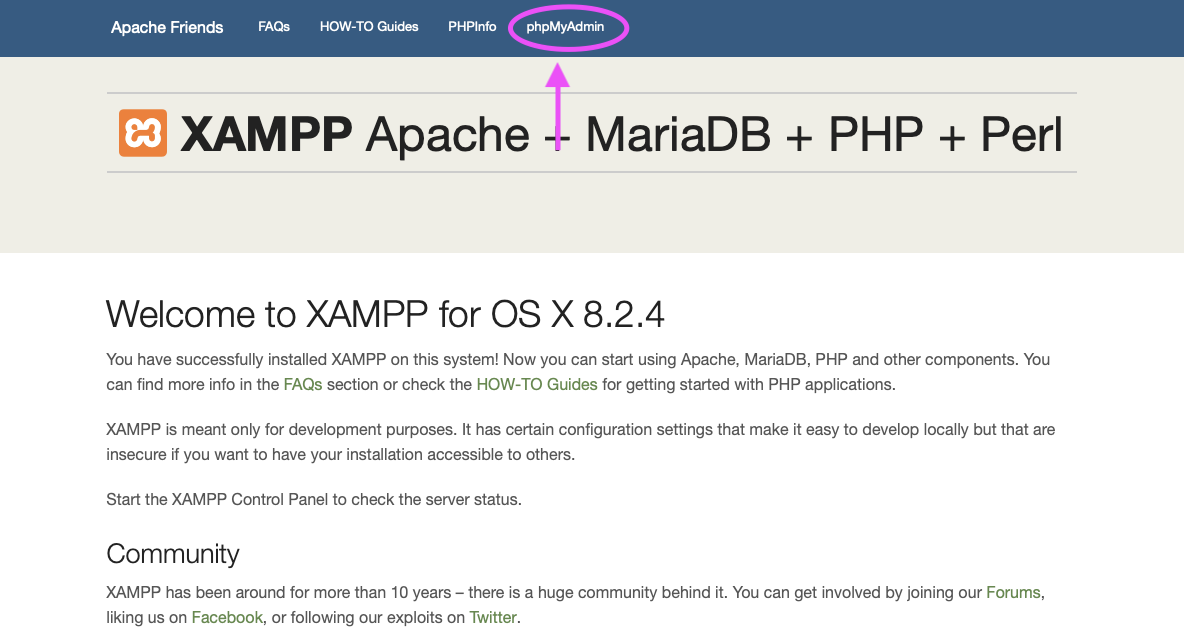Go to HOW-TO Guides in the navigation bar
The image size is (1184, 638).
pyautogui.click(x=369, y=27)
